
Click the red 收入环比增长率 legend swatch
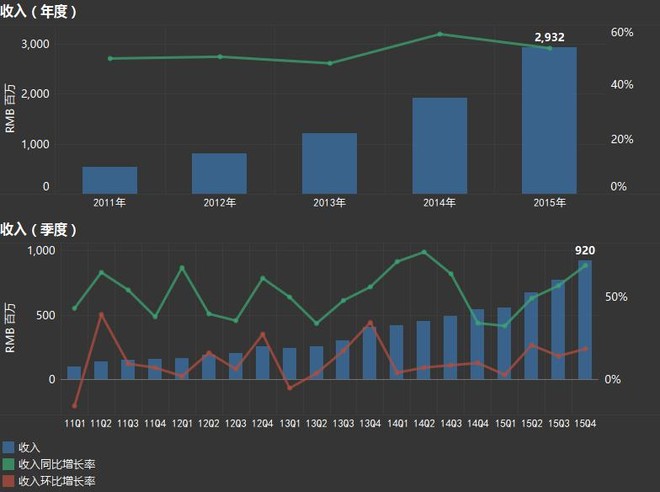(x=8, y=481)
